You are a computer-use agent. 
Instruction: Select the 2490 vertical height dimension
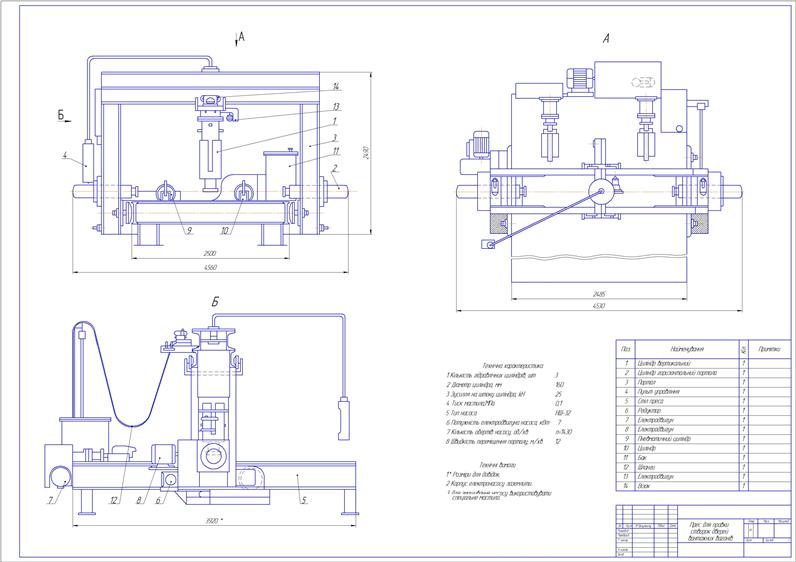click(366, 153)
